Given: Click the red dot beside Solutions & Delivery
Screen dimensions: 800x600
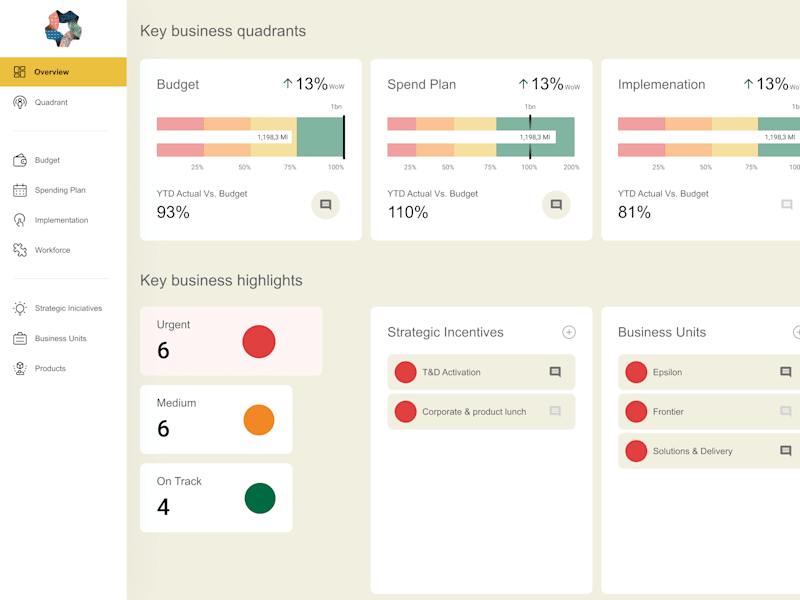Looking at the screenshot, I should coord(636,451).
